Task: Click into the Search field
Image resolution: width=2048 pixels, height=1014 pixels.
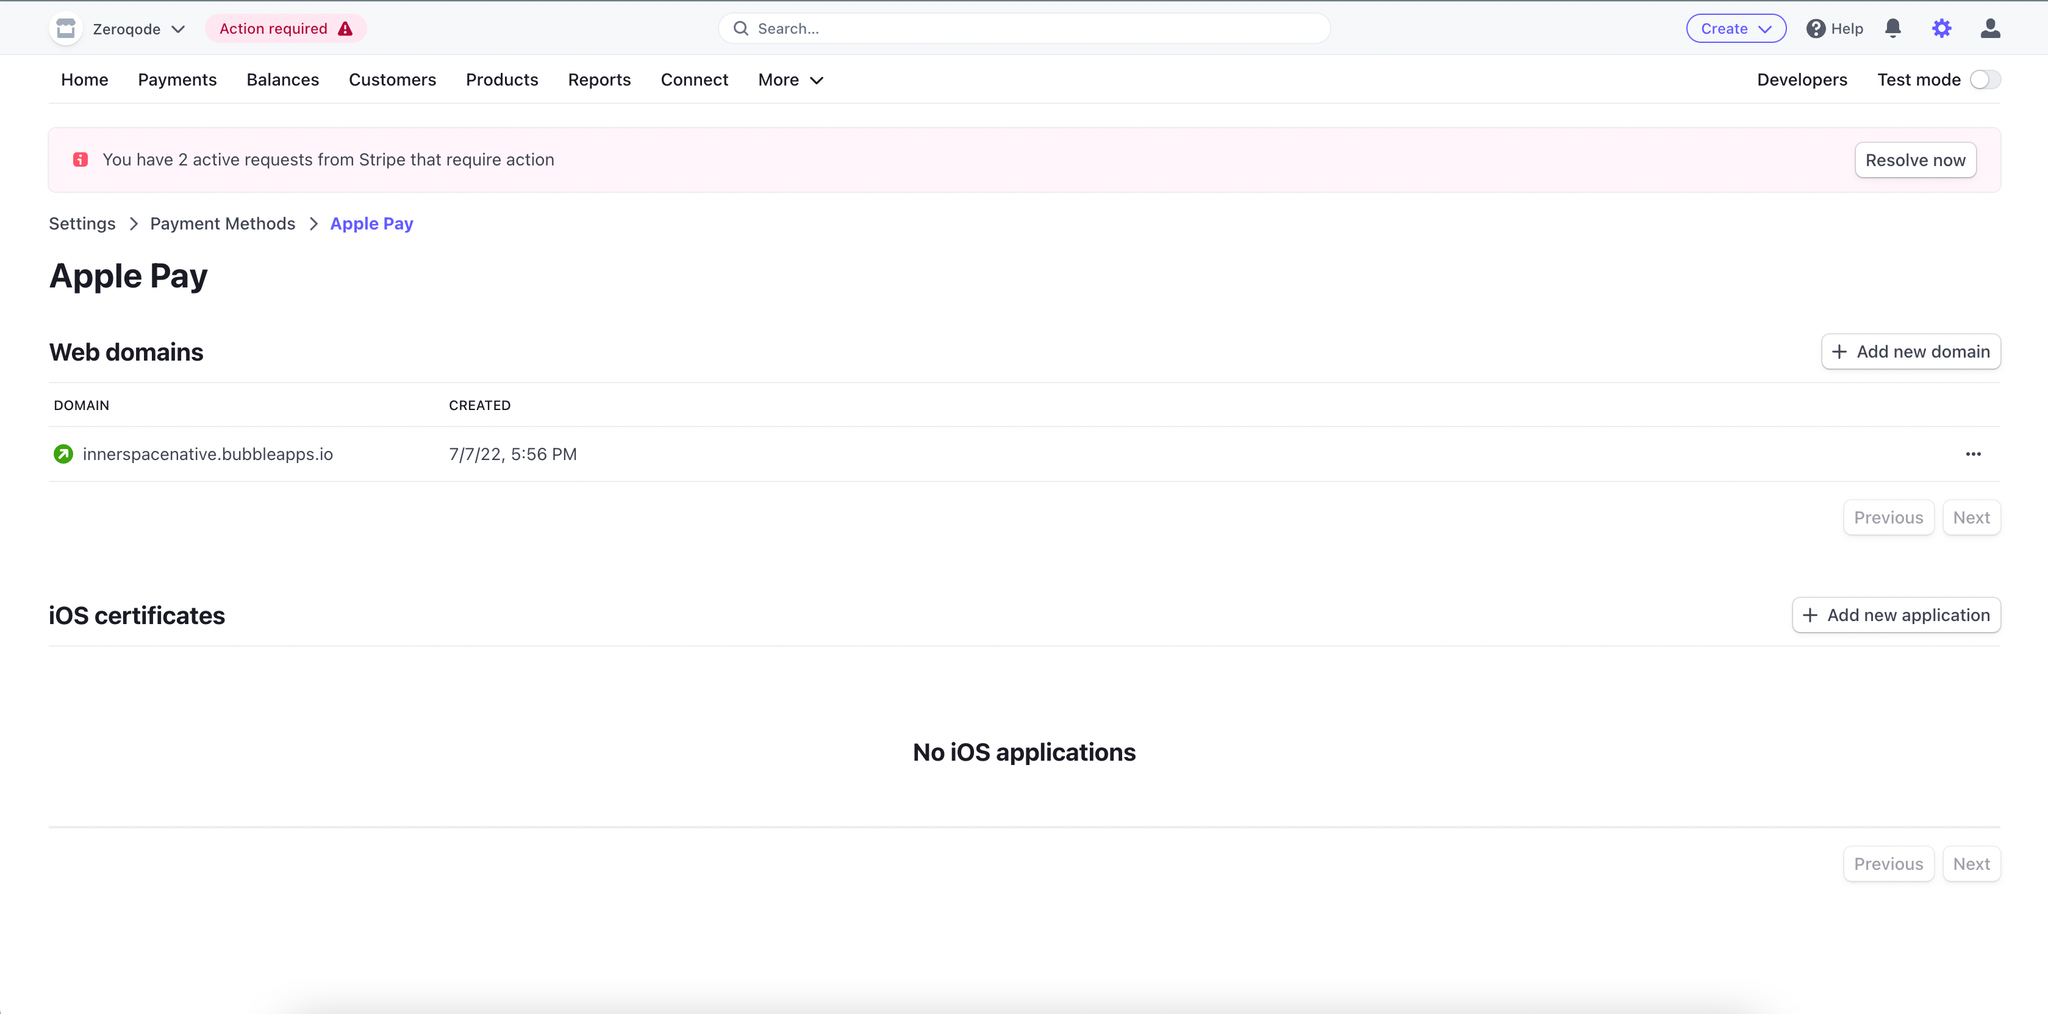Action: point(1024,29)
